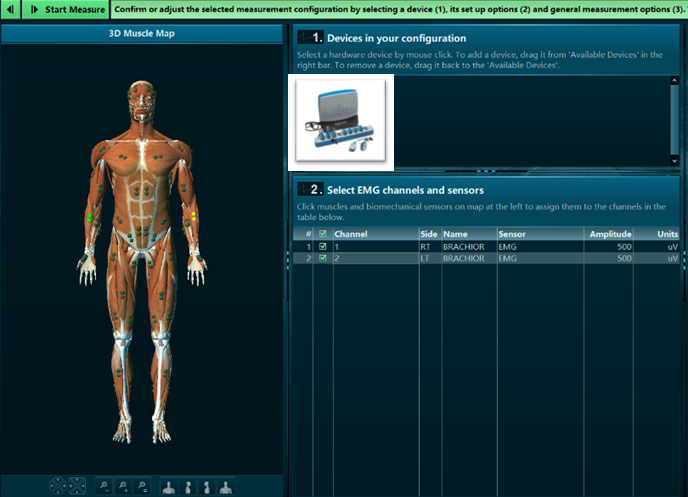Click the uV units cell in row 2
Image resolution: width=688 pixels, height=497 pixels.
[x=657, y=258]
